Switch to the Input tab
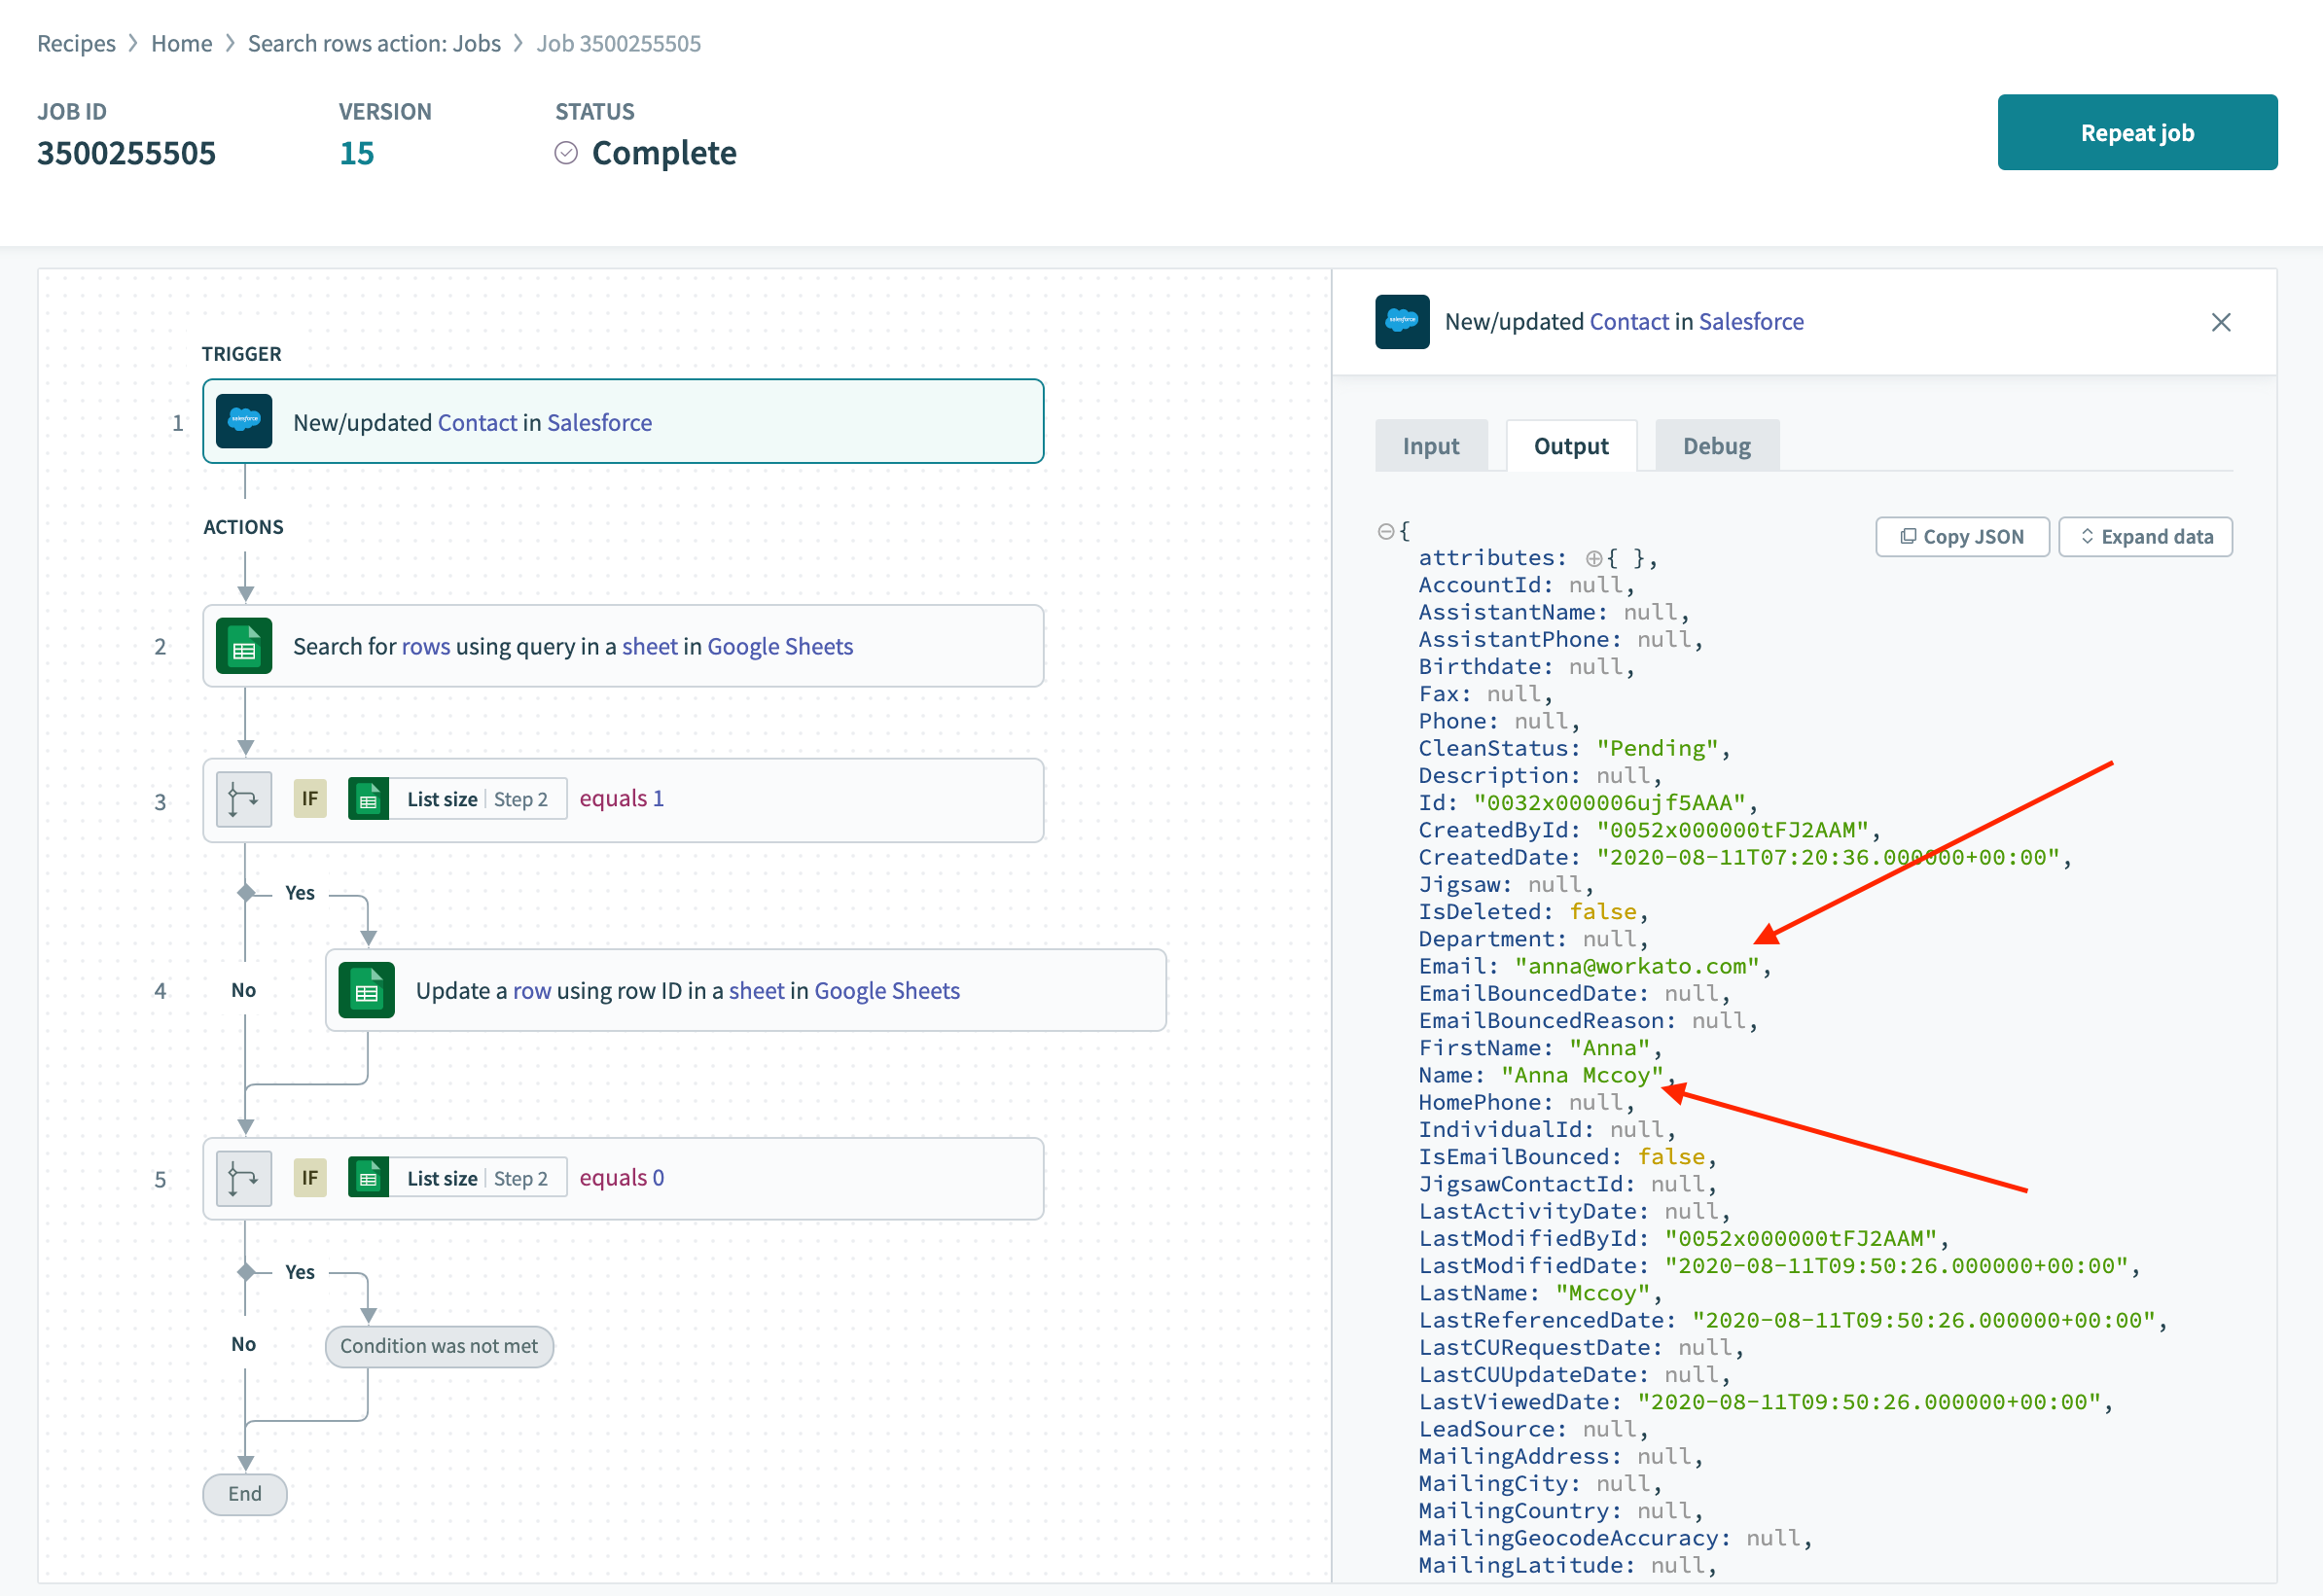Screen dimensions: 2323x1596 coord(1430,444)
